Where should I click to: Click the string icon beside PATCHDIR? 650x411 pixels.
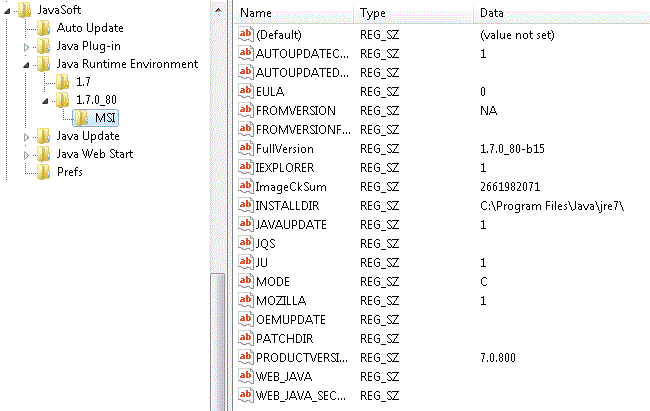tap(245, 338)
